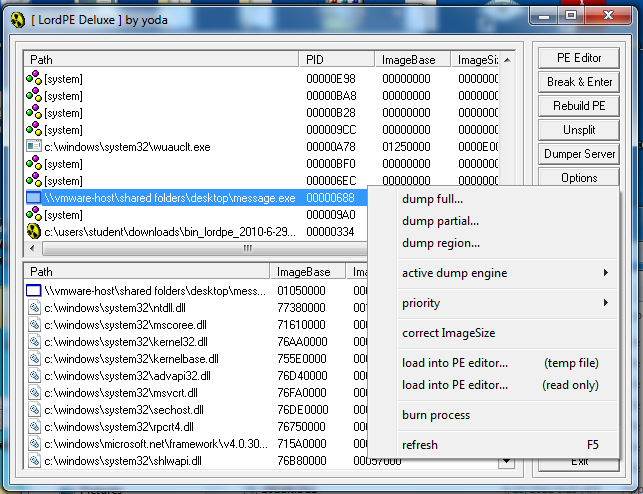Load into PE editor read only
The height and width of the screenshot is (494, 643).
point(494,385)
